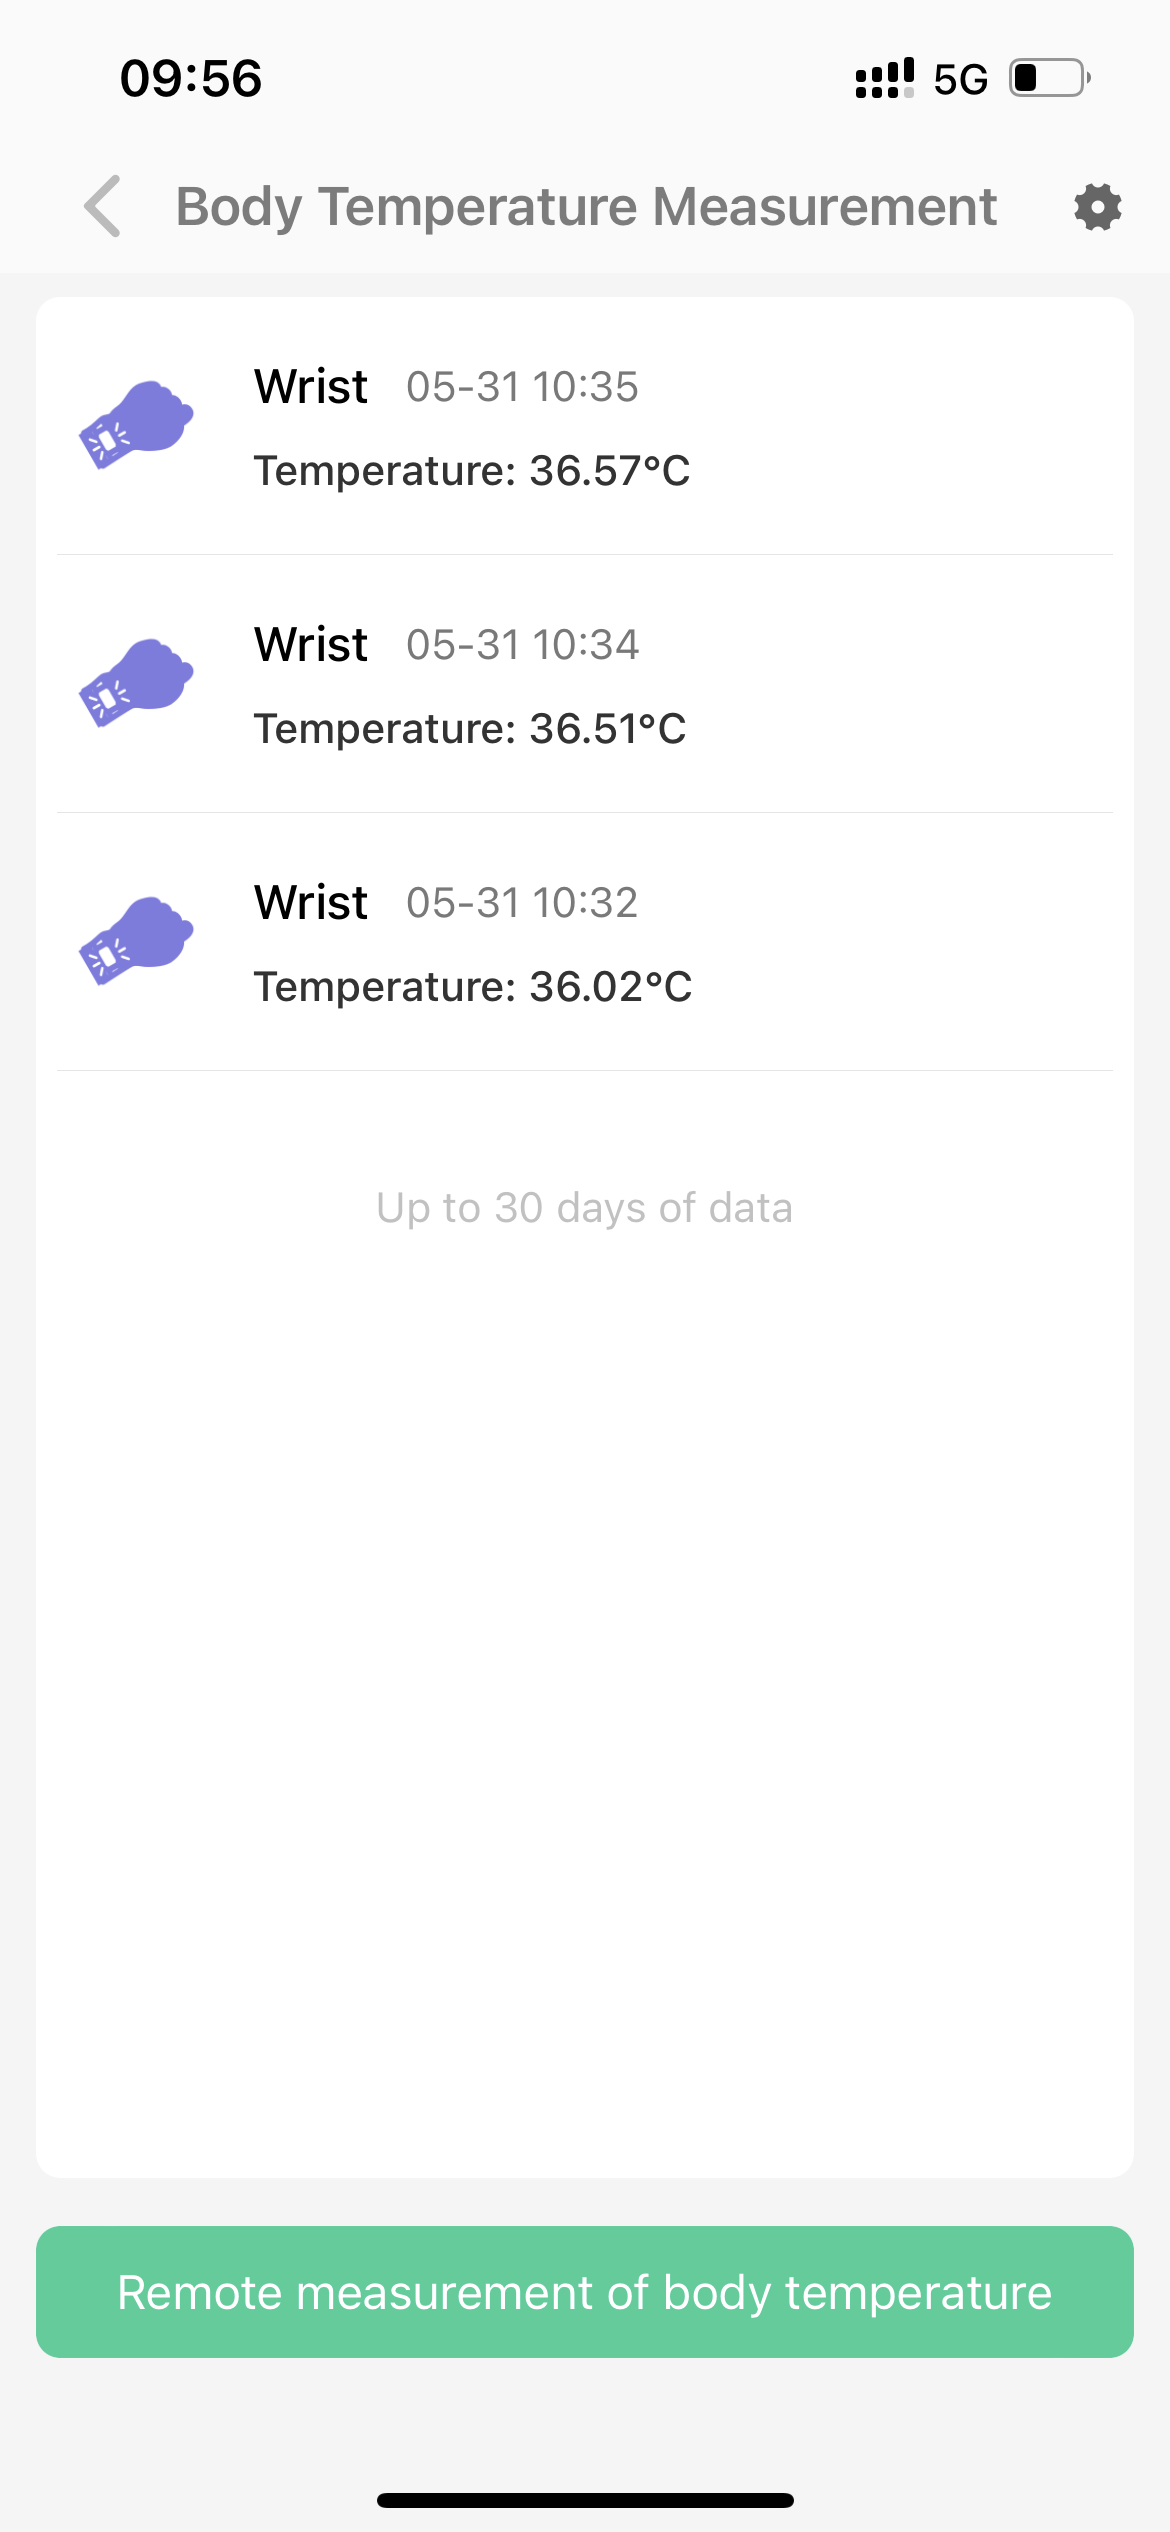Tap the Body Temperature Measurement title
Image resolution: width=1170 pixels, height=2532 pixels.
(586, 207)
